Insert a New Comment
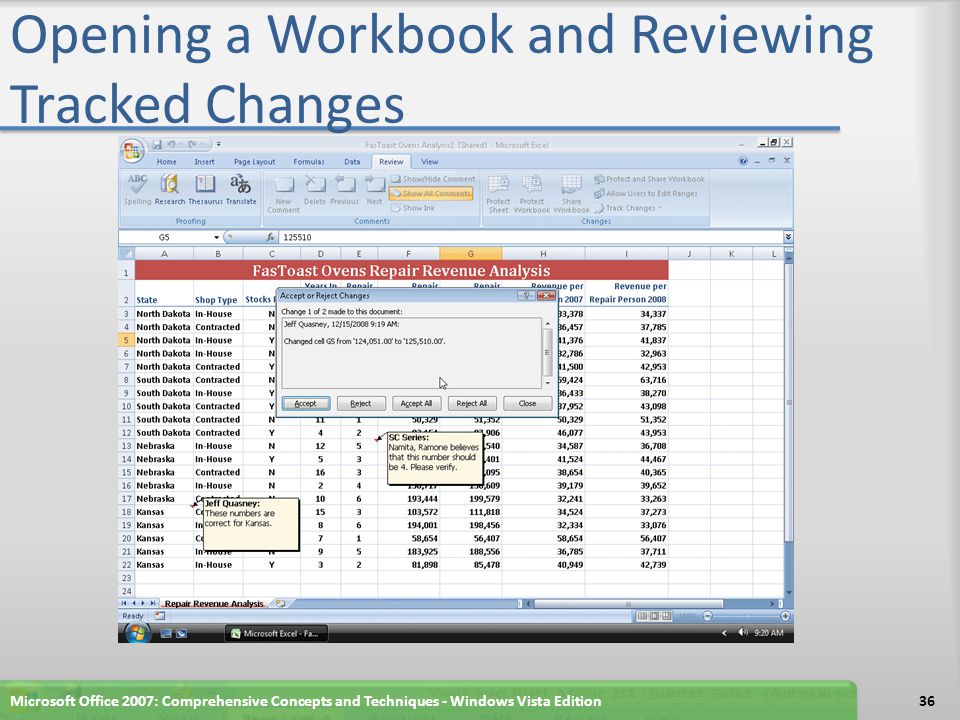Viewport: 960px width, 720px height. pos(283,194)
